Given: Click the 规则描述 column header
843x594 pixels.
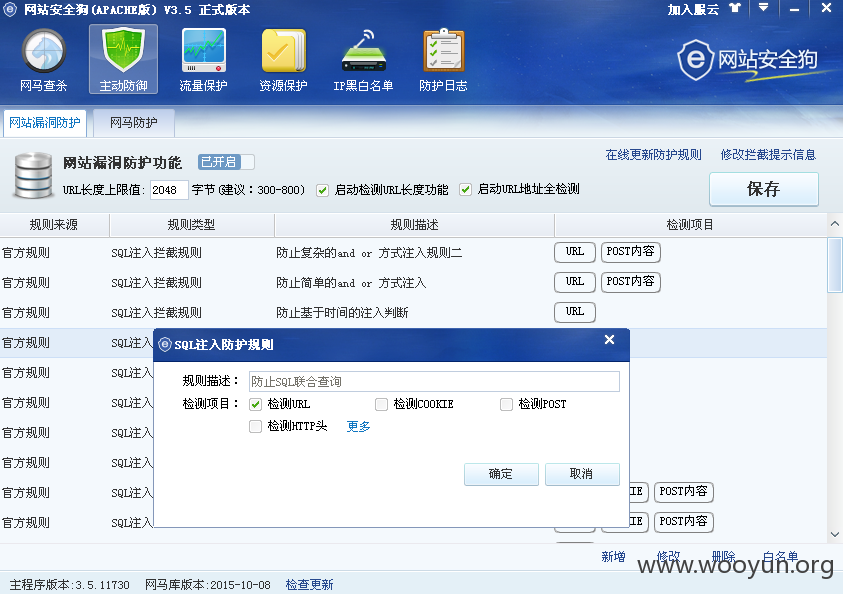Looking at the screenshot, I should pos(414,225).
